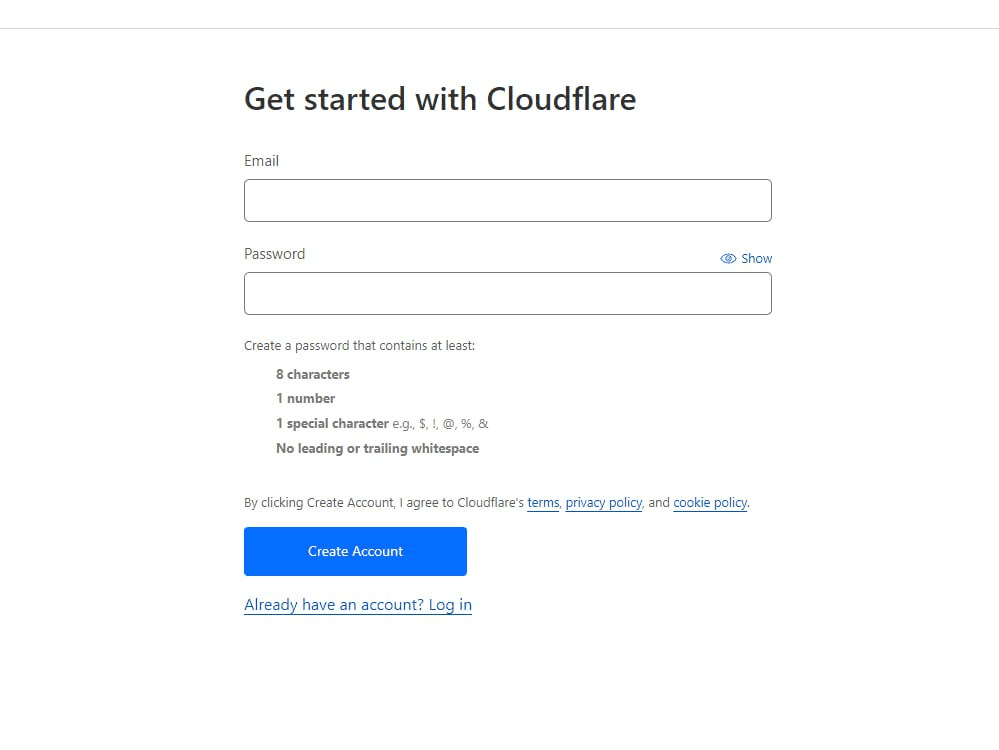Click the Get started with Cloudflare heading

tap(440, 99)
